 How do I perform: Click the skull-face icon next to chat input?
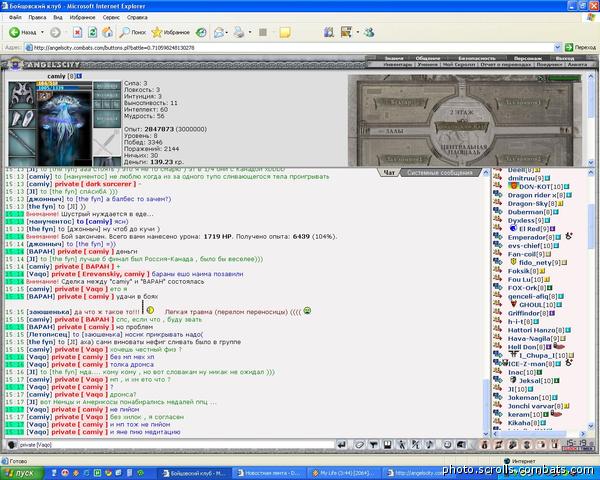point(12,445)
